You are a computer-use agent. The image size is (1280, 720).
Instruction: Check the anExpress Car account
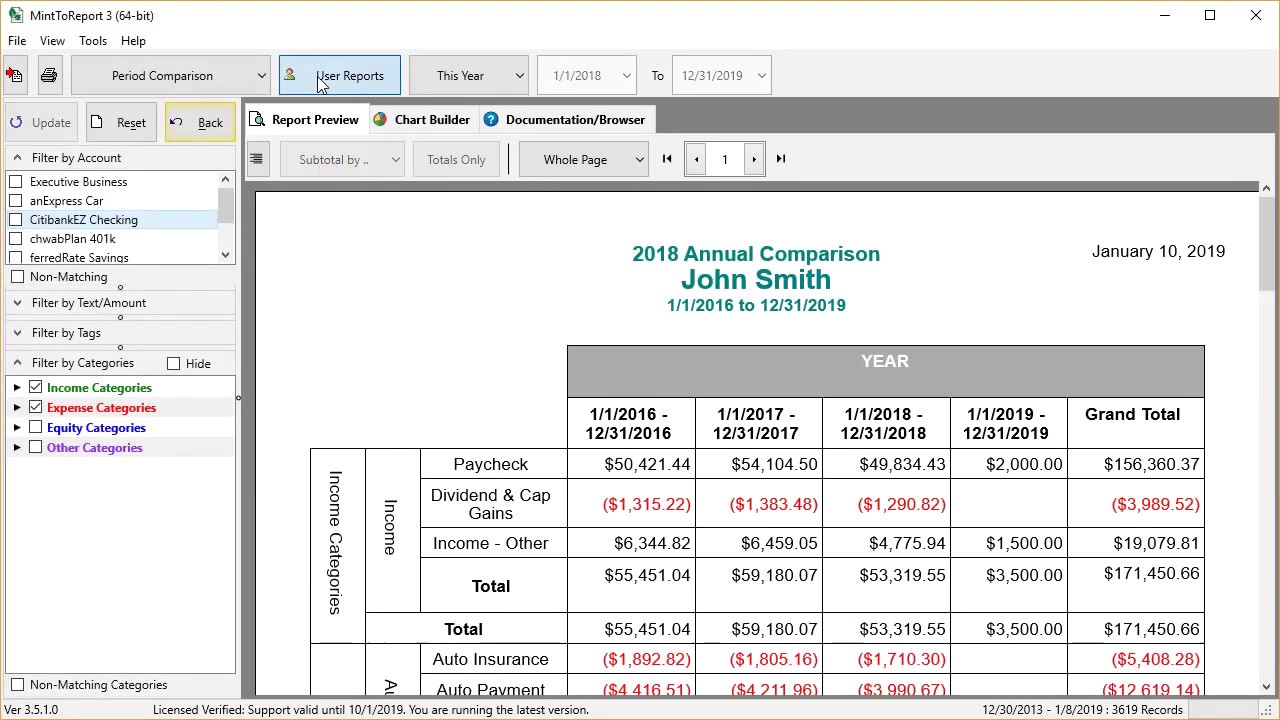(16, 201)
